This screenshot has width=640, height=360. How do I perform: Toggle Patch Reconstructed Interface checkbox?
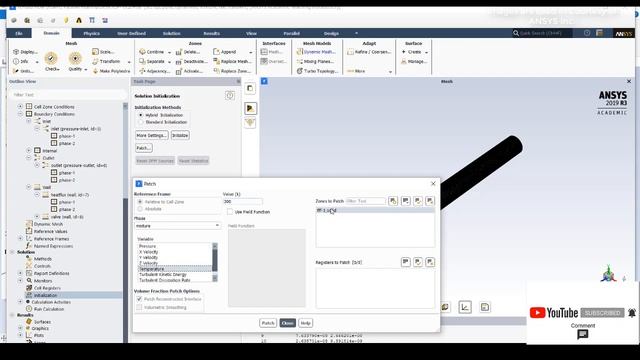tap(139, 299)
